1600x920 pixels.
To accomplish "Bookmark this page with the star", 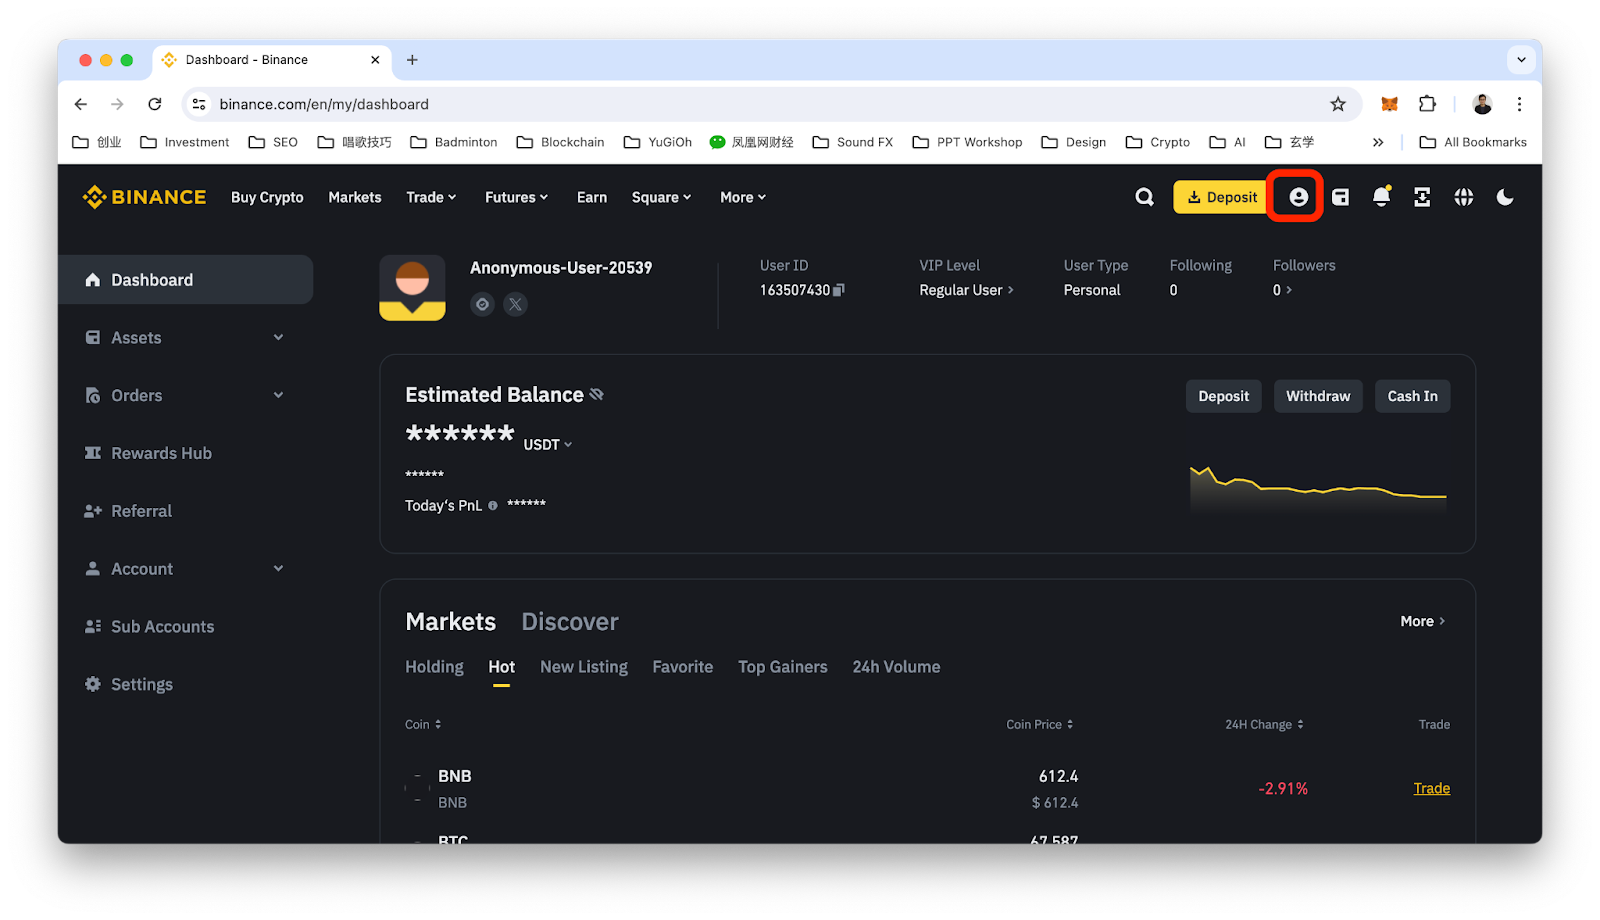I will (x=1338, y=104).
